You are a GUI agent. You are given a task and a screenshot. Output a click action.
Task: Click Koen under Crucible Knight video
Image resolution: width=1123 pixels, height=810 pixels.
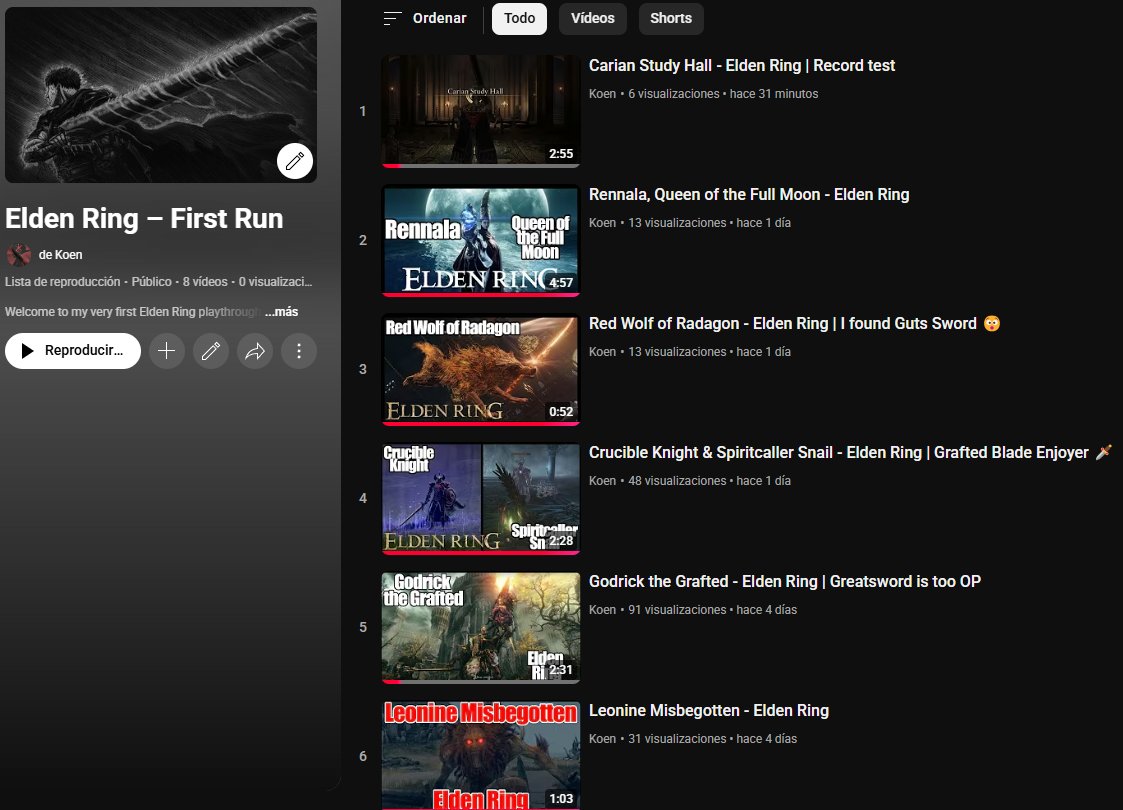[x=602, y=481]
